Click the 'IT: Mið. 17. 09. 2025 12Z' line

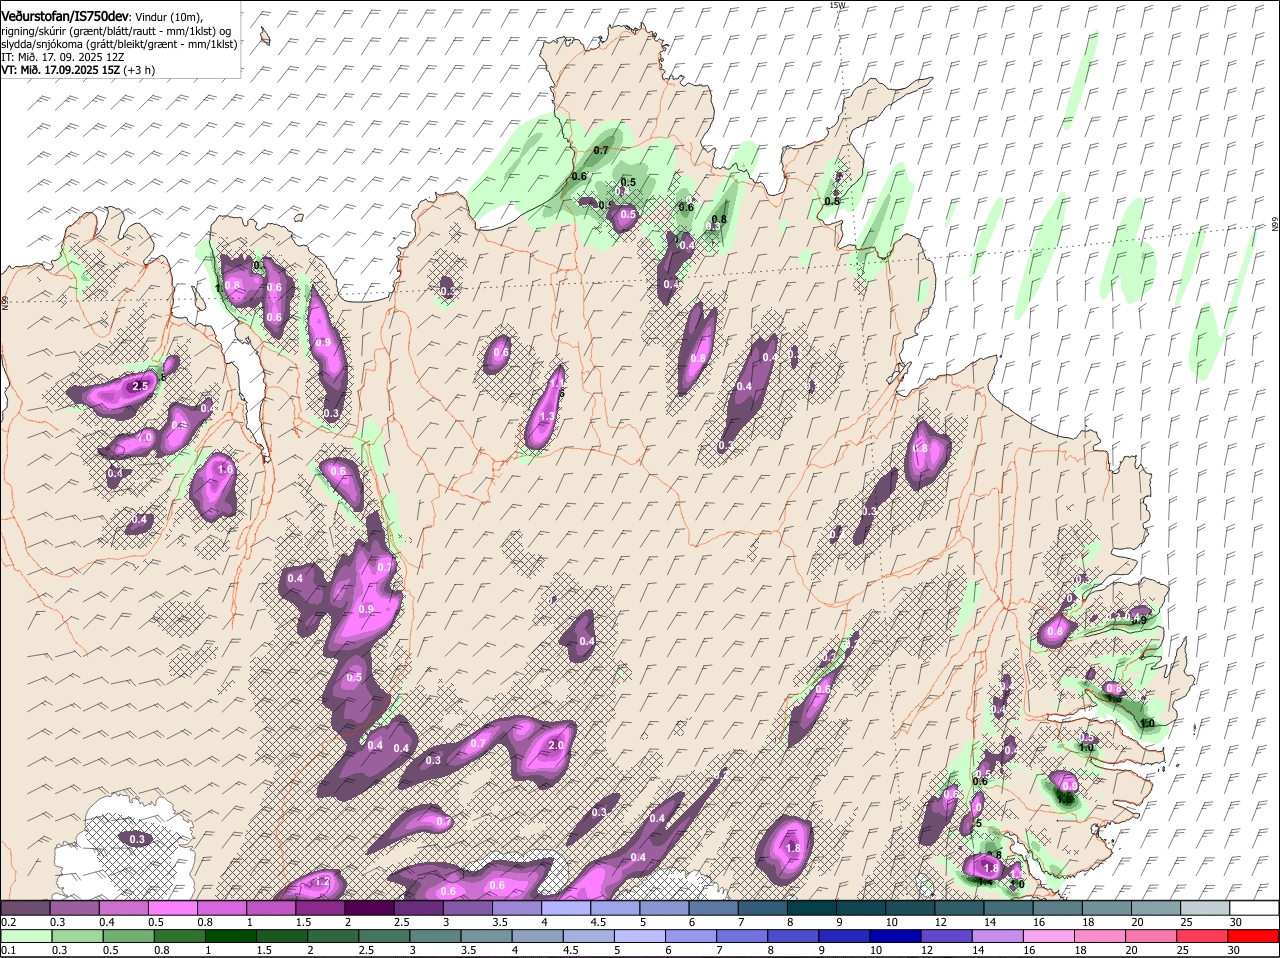(62, 57)
